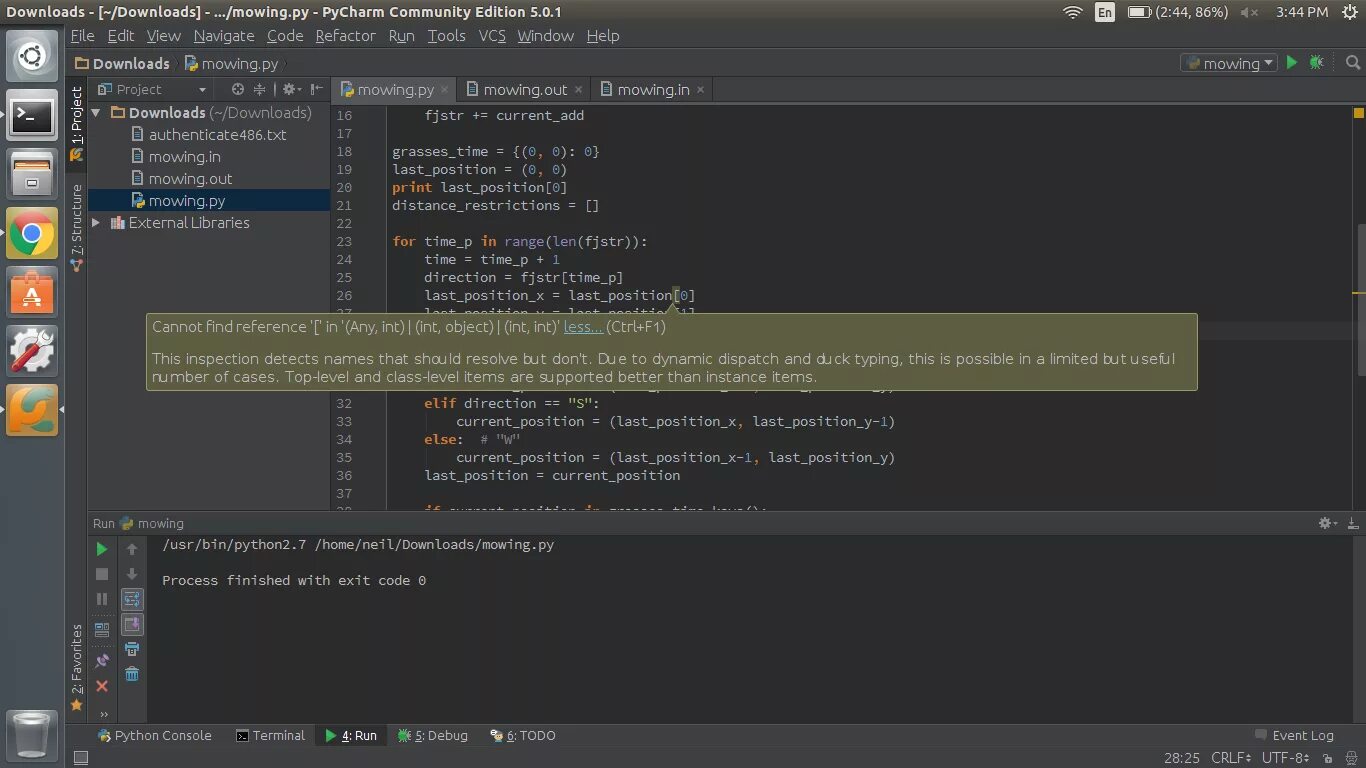The image size is (1366, 768).
Task: Click Collapse All icon in Project panel
Action: tap(259, 89)
